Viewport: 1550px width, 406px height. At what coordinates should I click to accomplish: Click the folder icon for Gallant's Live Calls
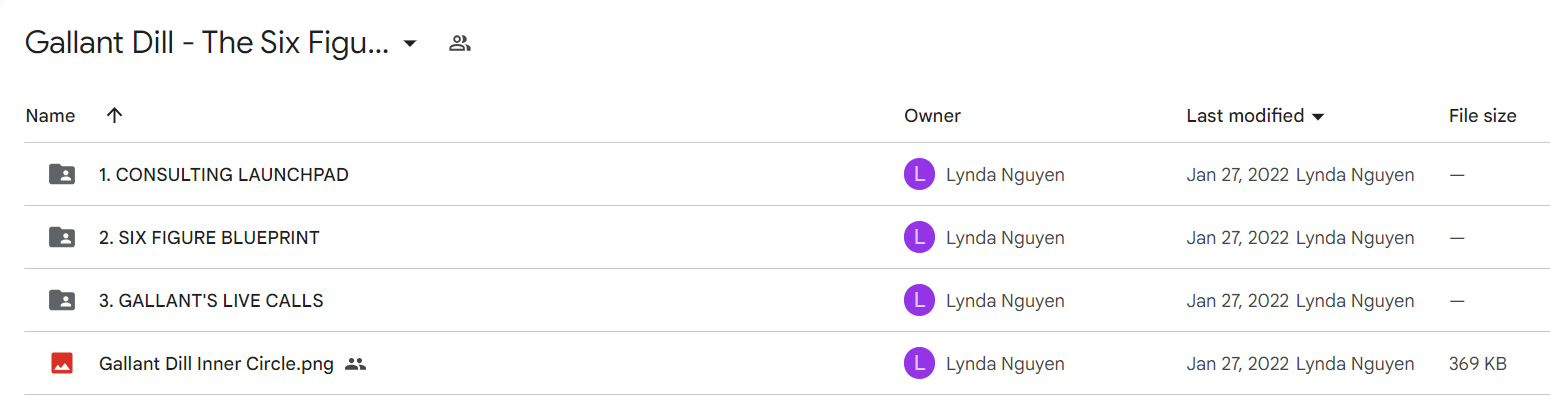62,300
